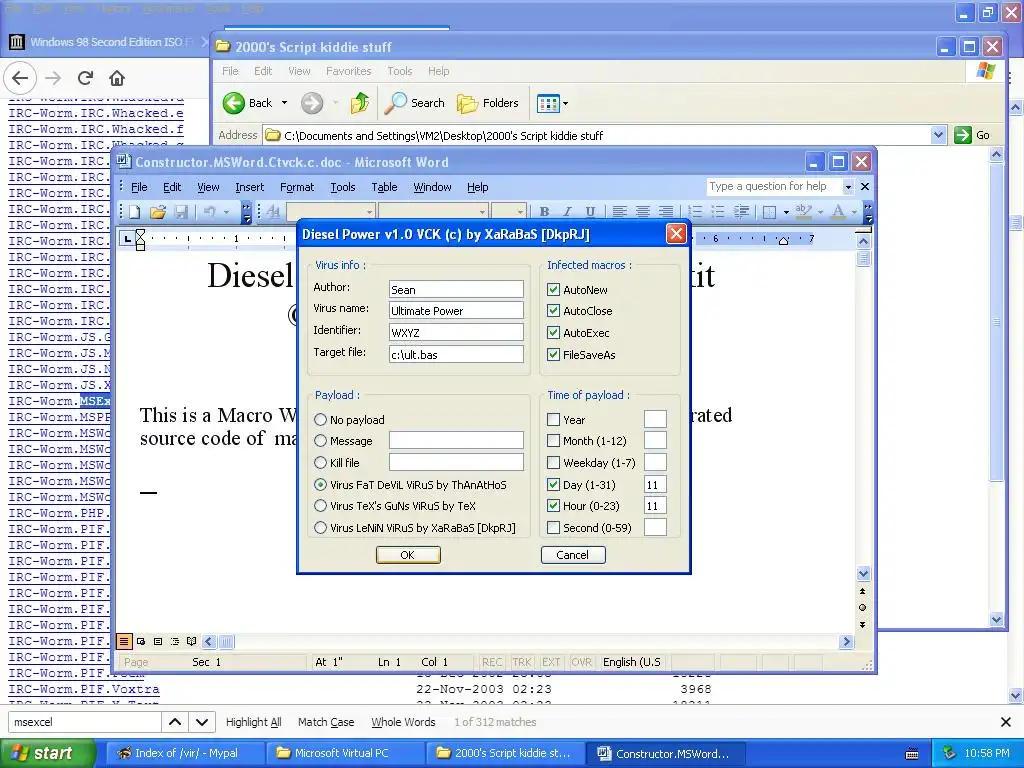Toggle Underline formatting in Word toolbar
The width and height of the screenshot is (1024, 768).
(590, 212)
